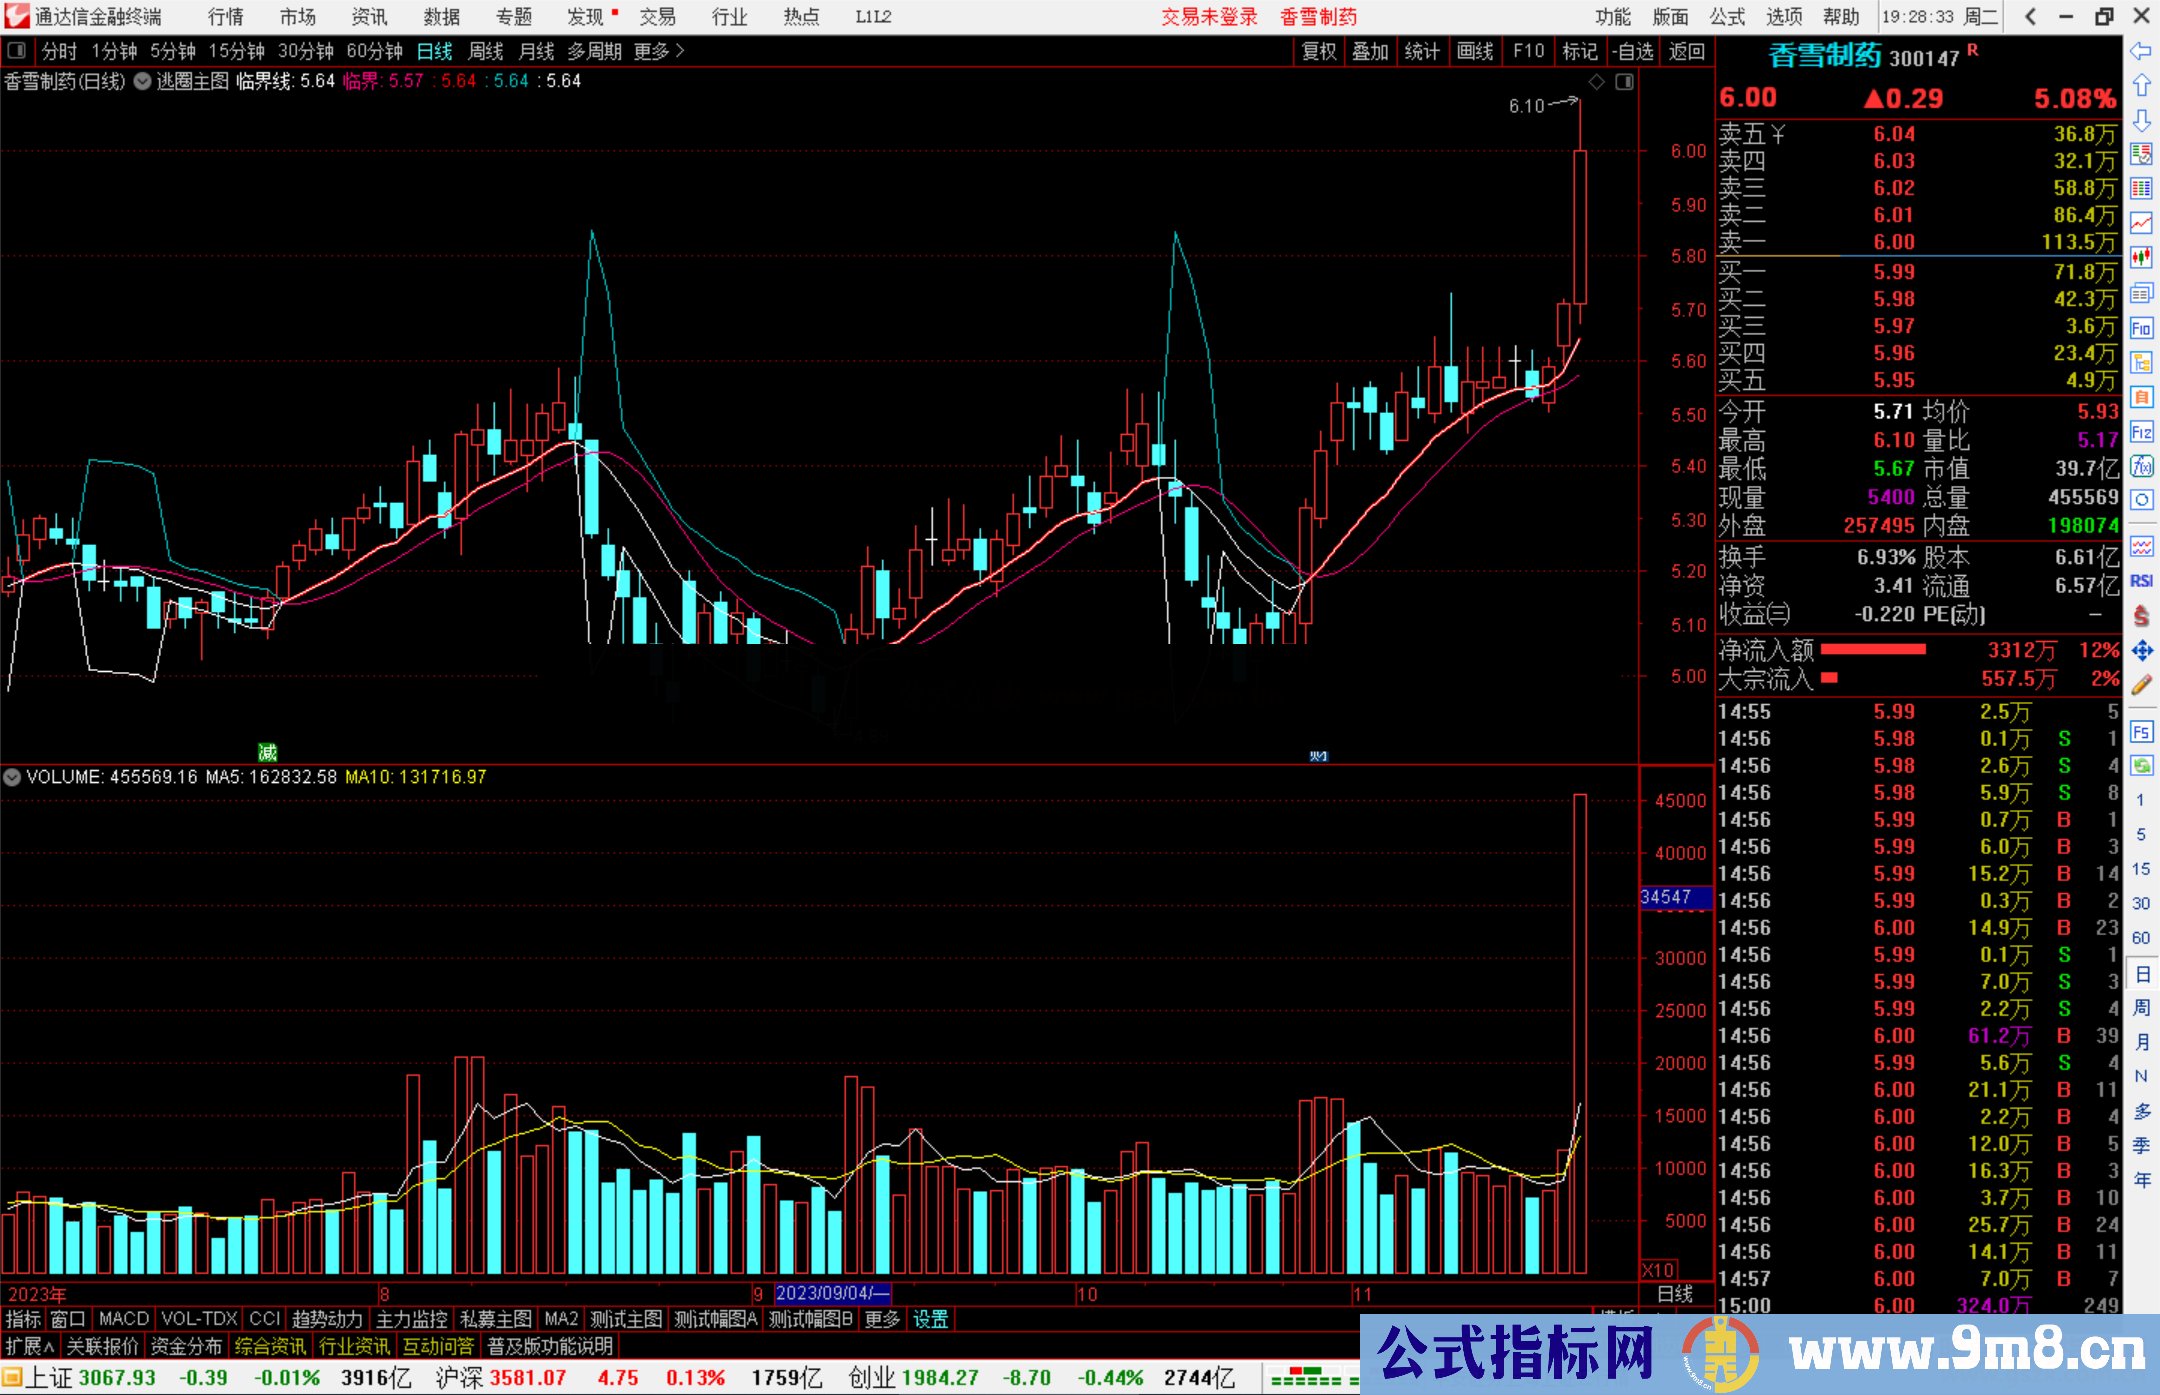Select the 1-minute period in right sidebar
This screenshot has width=2160, height=1395.
coord(2140,800)
